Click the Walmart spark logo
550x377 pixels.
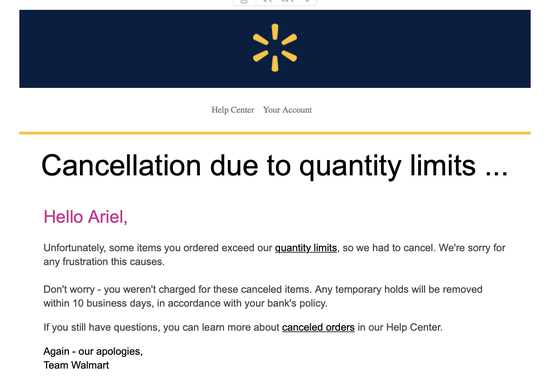pyautogui.click(x=275, y=48)
